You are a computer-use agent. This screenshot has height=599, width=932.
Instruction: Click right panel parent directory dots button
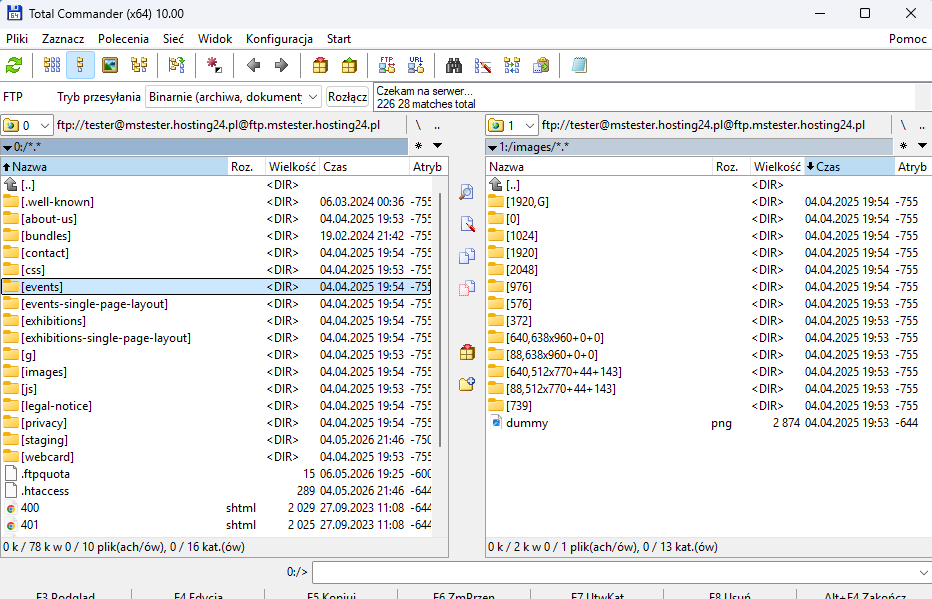coord(922,125)
